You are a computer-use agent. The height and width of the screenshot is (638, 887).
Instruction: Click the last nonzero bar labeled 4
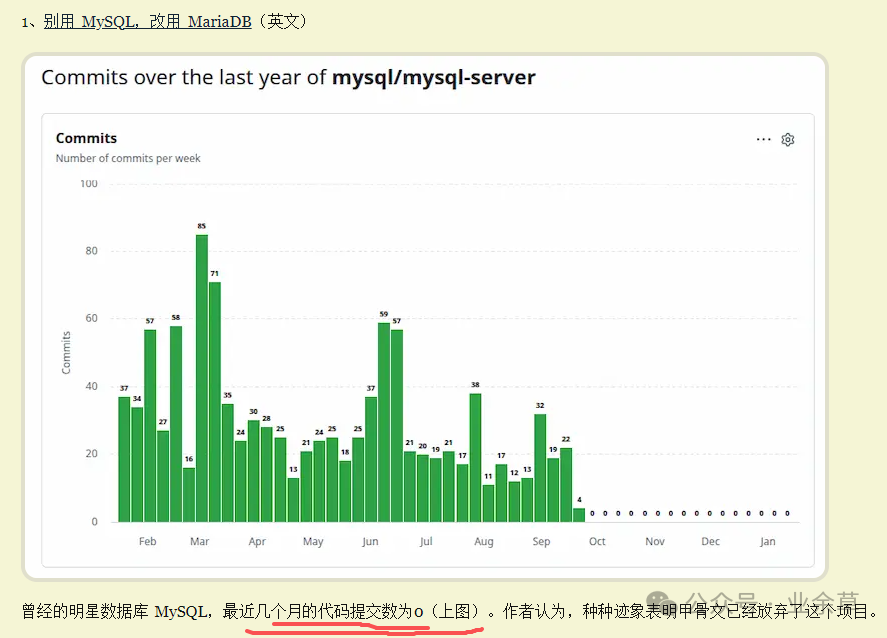[x=578, y=513]
